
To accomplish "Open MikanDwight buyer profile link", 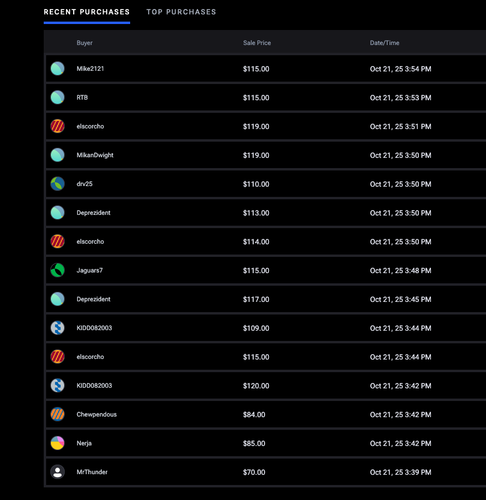I will pyautogui.click(x=95, y=155).
